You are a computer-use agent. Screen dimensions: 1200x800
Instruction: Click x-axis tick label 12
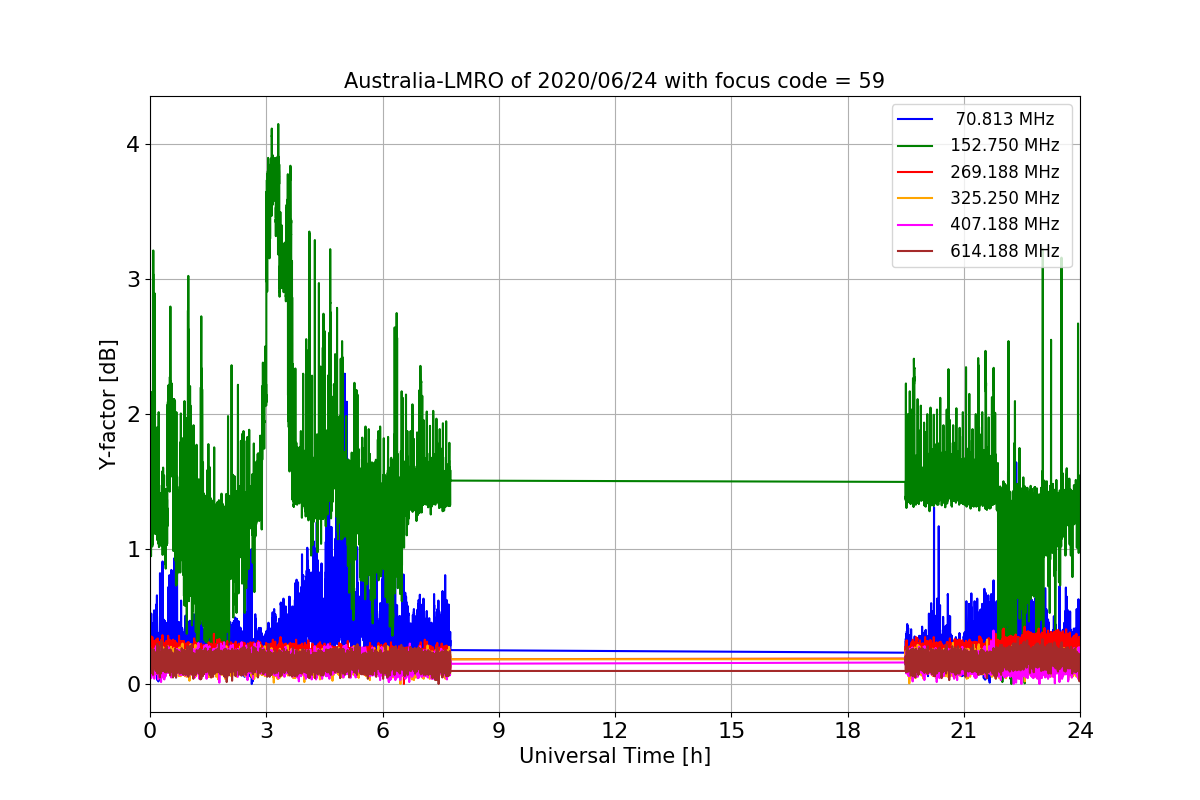pos(615,731)
